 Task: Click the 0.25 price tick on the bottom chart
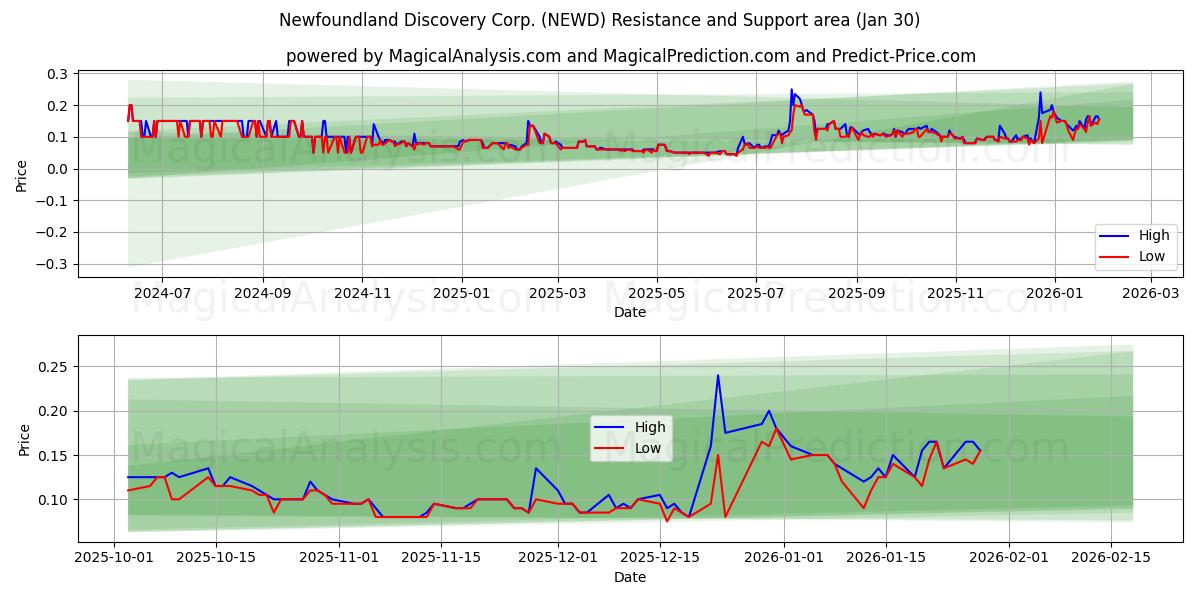(x=53, y=367)
